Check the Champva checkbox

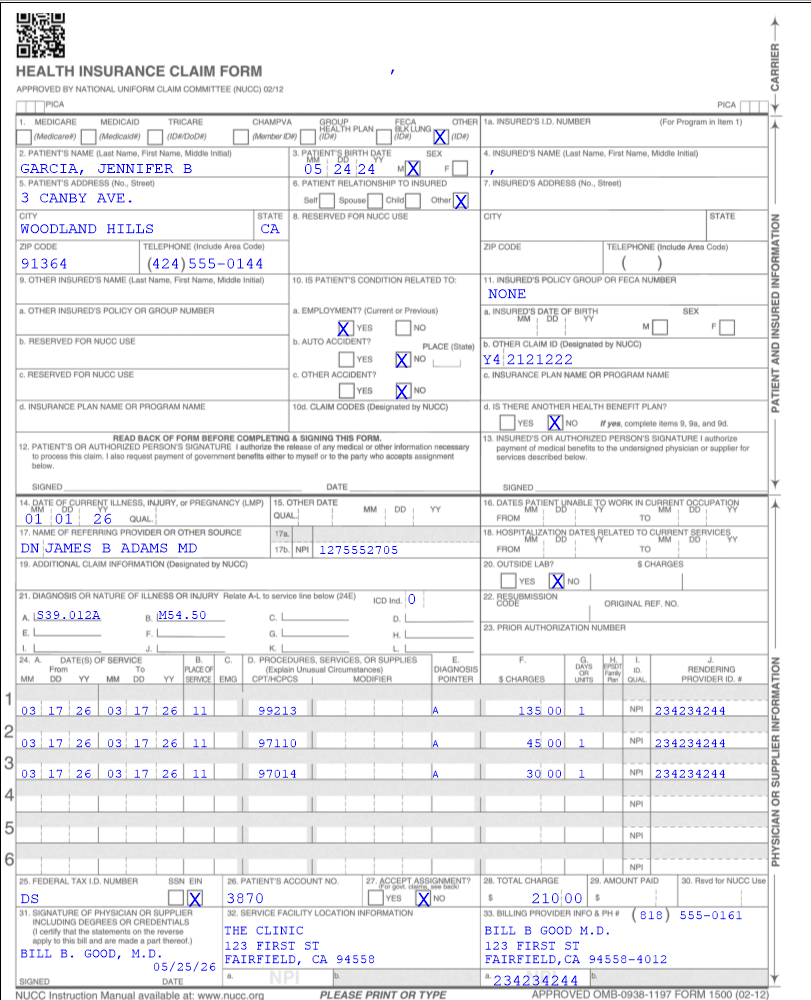click(240, 137)
